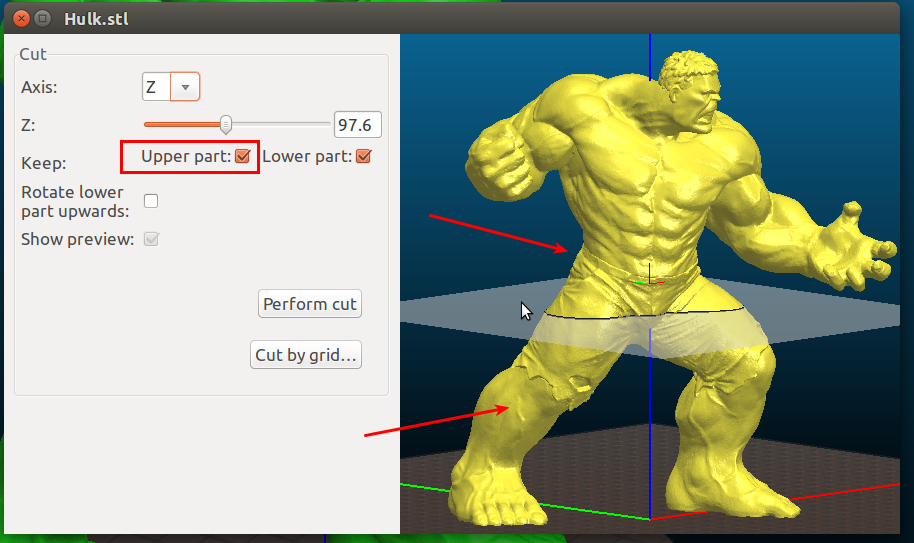Uncheck the Lower part checkbox
914x543 pixels.
pyautogui.click(x=364, y=156)
